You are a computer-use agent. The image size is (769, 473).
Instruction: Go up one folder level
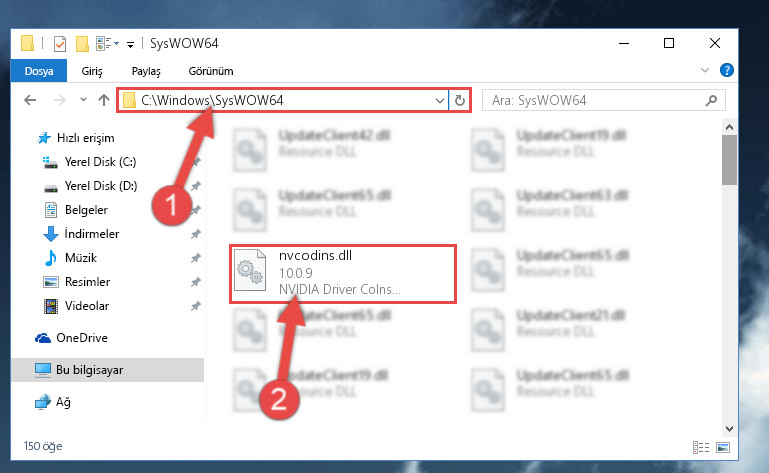tap(103, 100)
